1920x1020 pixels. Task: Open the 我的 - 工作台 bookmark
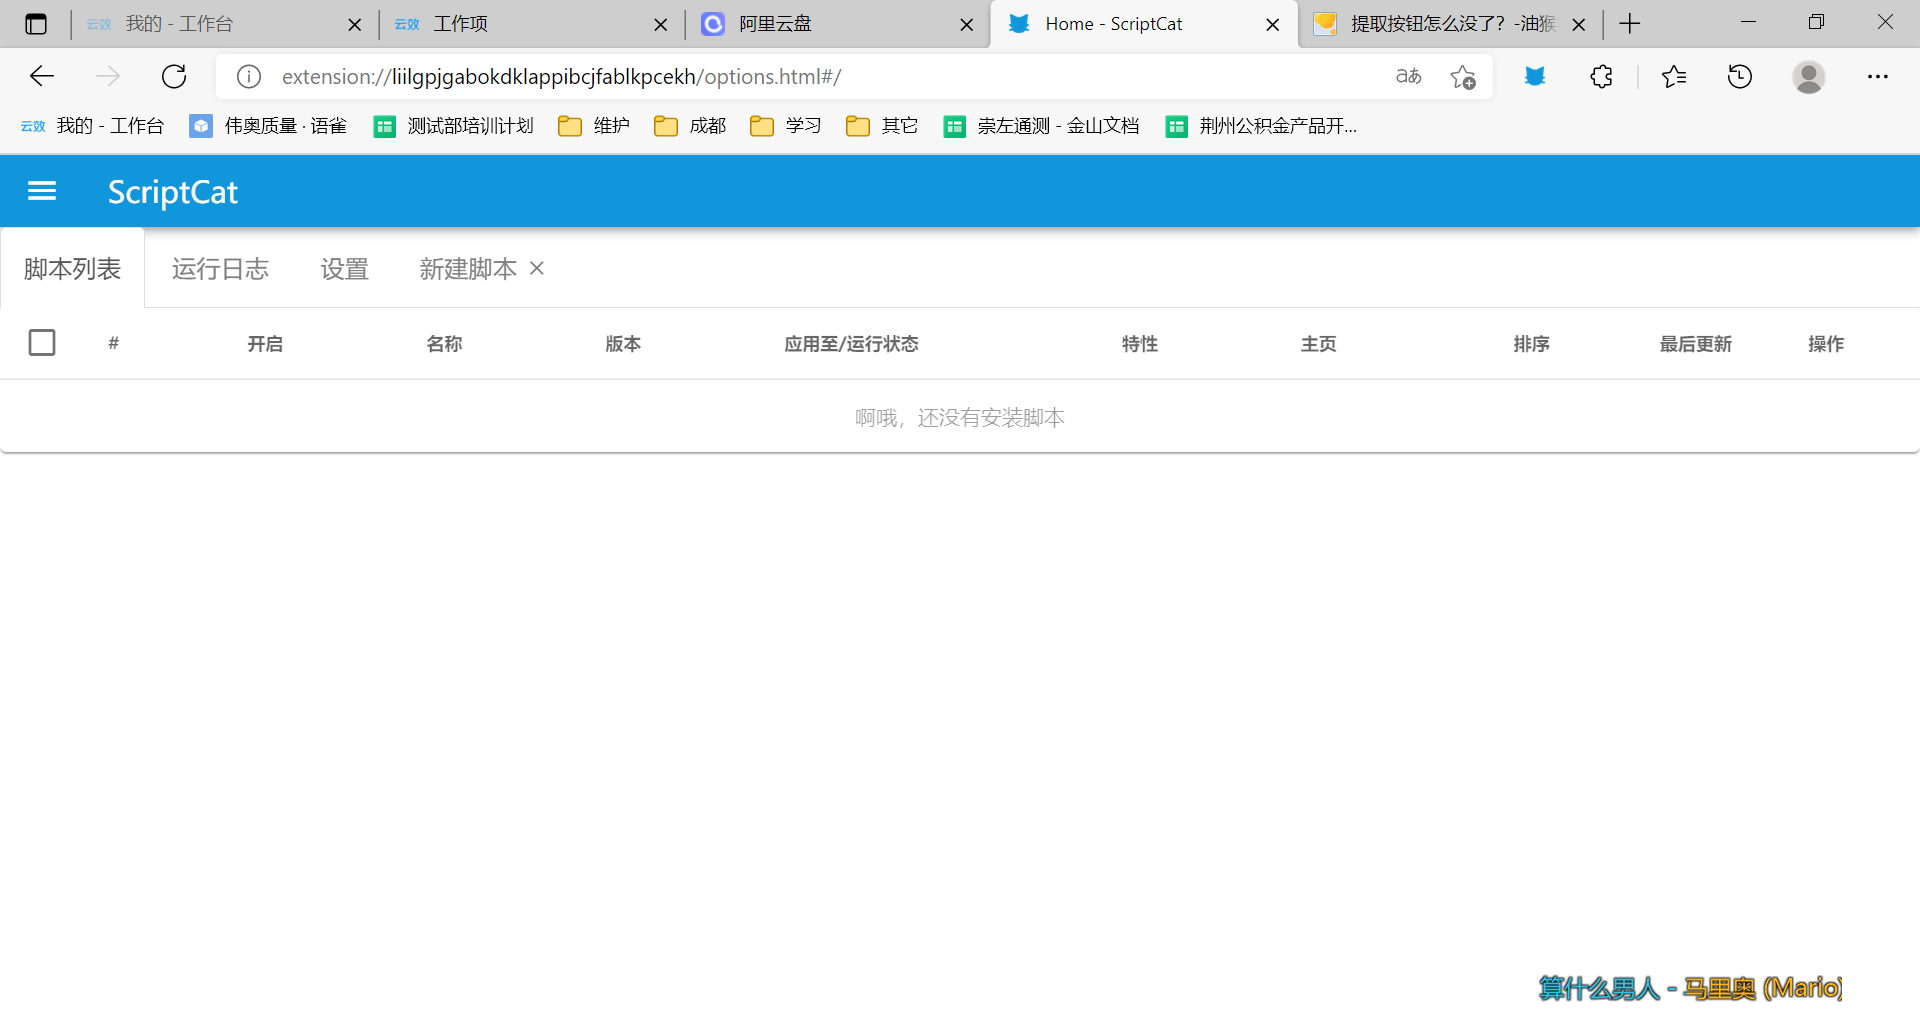point(92,126)
